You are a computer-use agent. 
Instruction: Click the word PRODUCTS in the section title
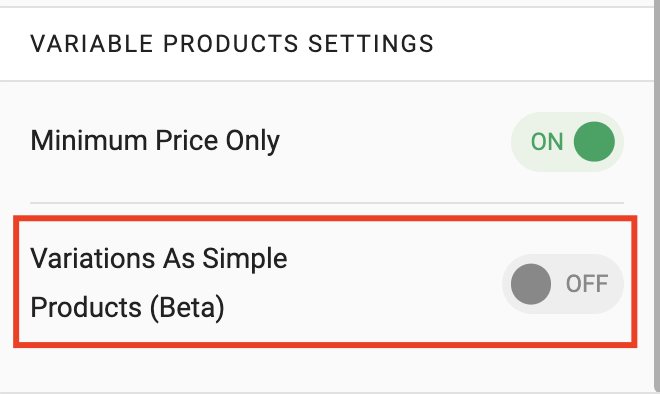tap(231, 44)
